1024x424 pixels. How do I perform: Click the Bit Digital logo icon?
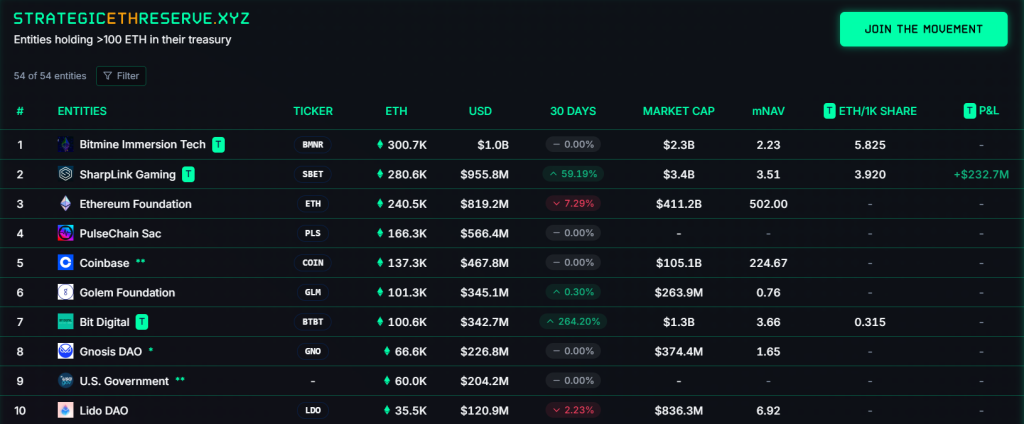(x=65, y=322)
